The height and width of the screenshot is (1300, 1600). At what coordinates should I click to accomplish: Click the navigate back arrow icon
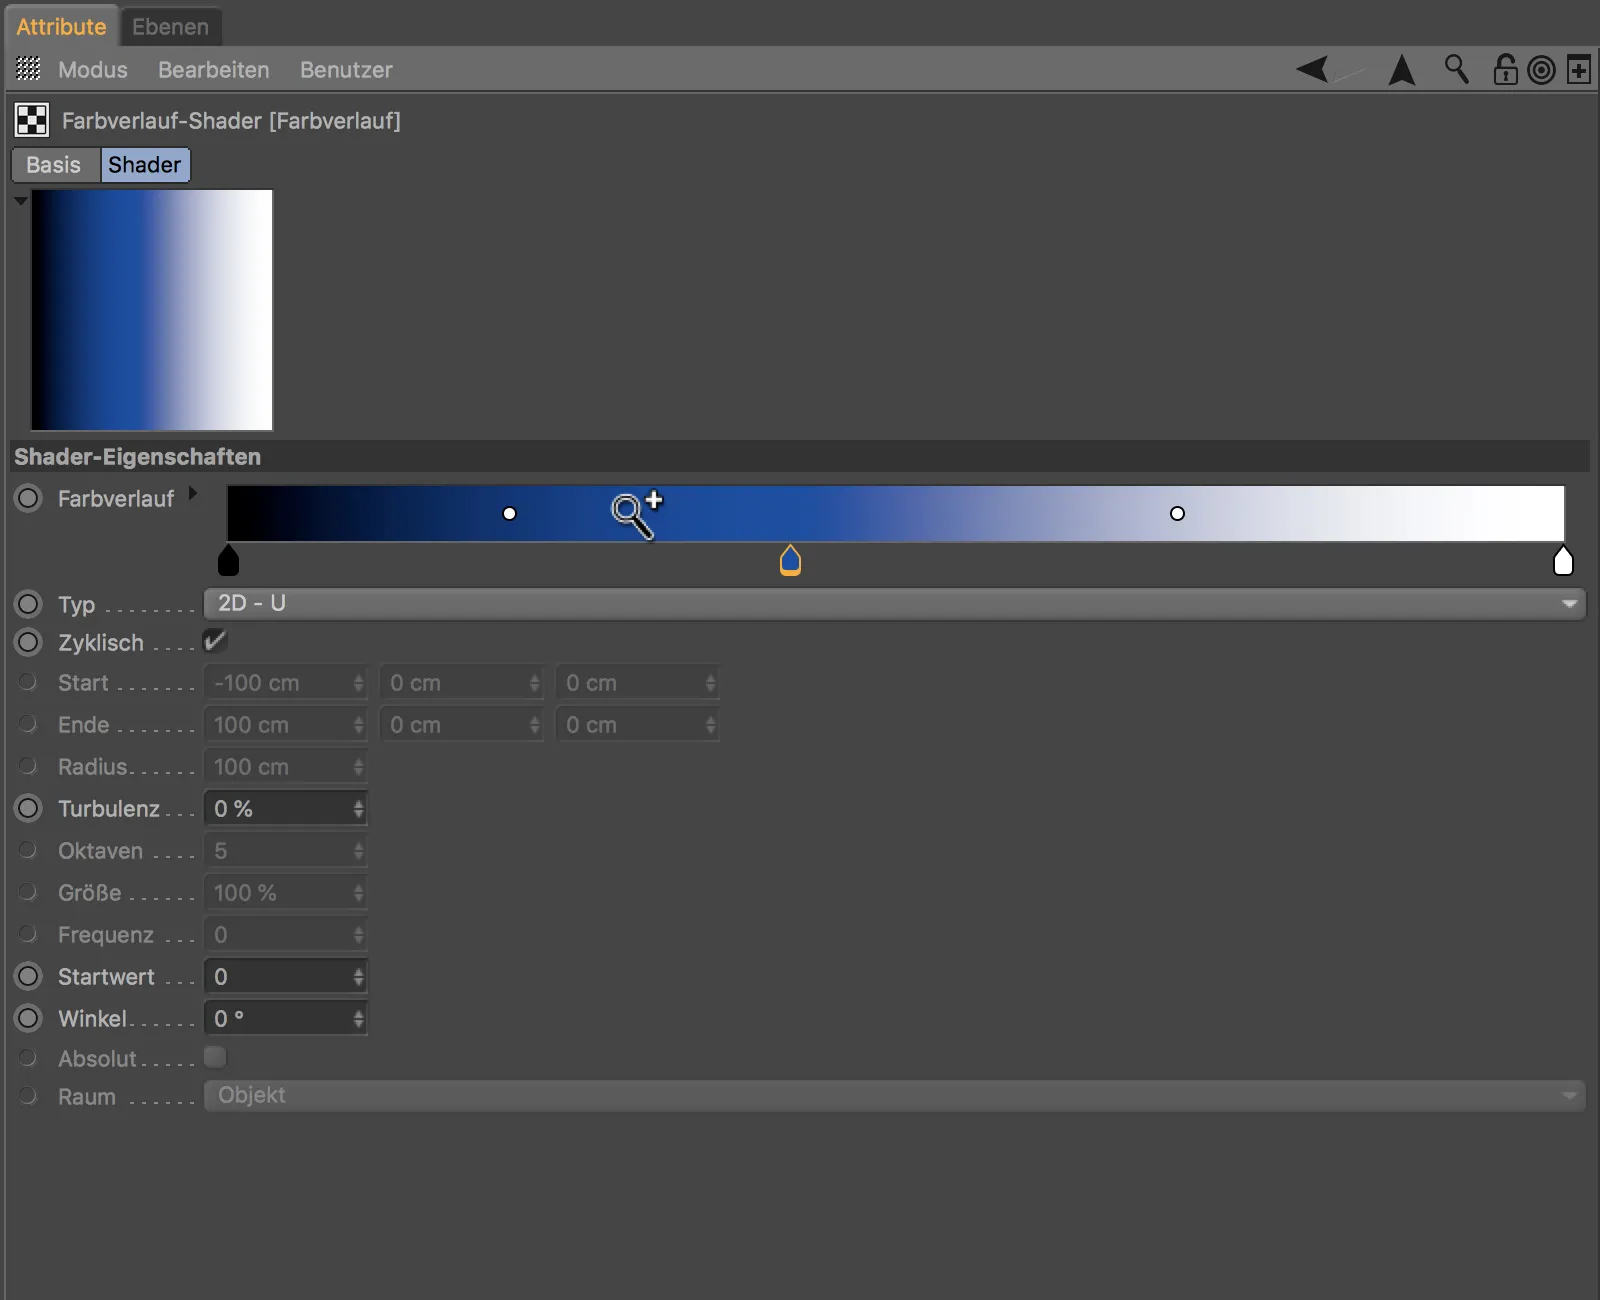pos(1313,69)
